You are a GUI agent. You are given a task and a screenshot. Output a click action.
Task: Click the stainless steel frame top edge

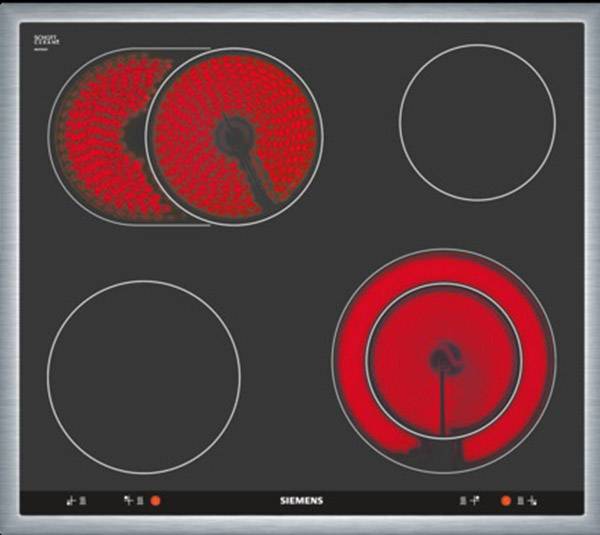300,11
